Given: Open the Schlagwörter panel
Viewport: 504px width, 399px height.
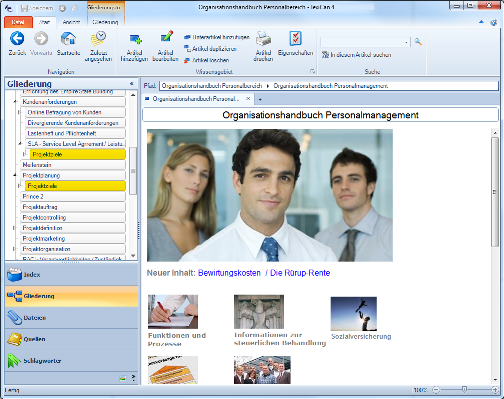Looking at the screenshot, I should tap(72, 361).
